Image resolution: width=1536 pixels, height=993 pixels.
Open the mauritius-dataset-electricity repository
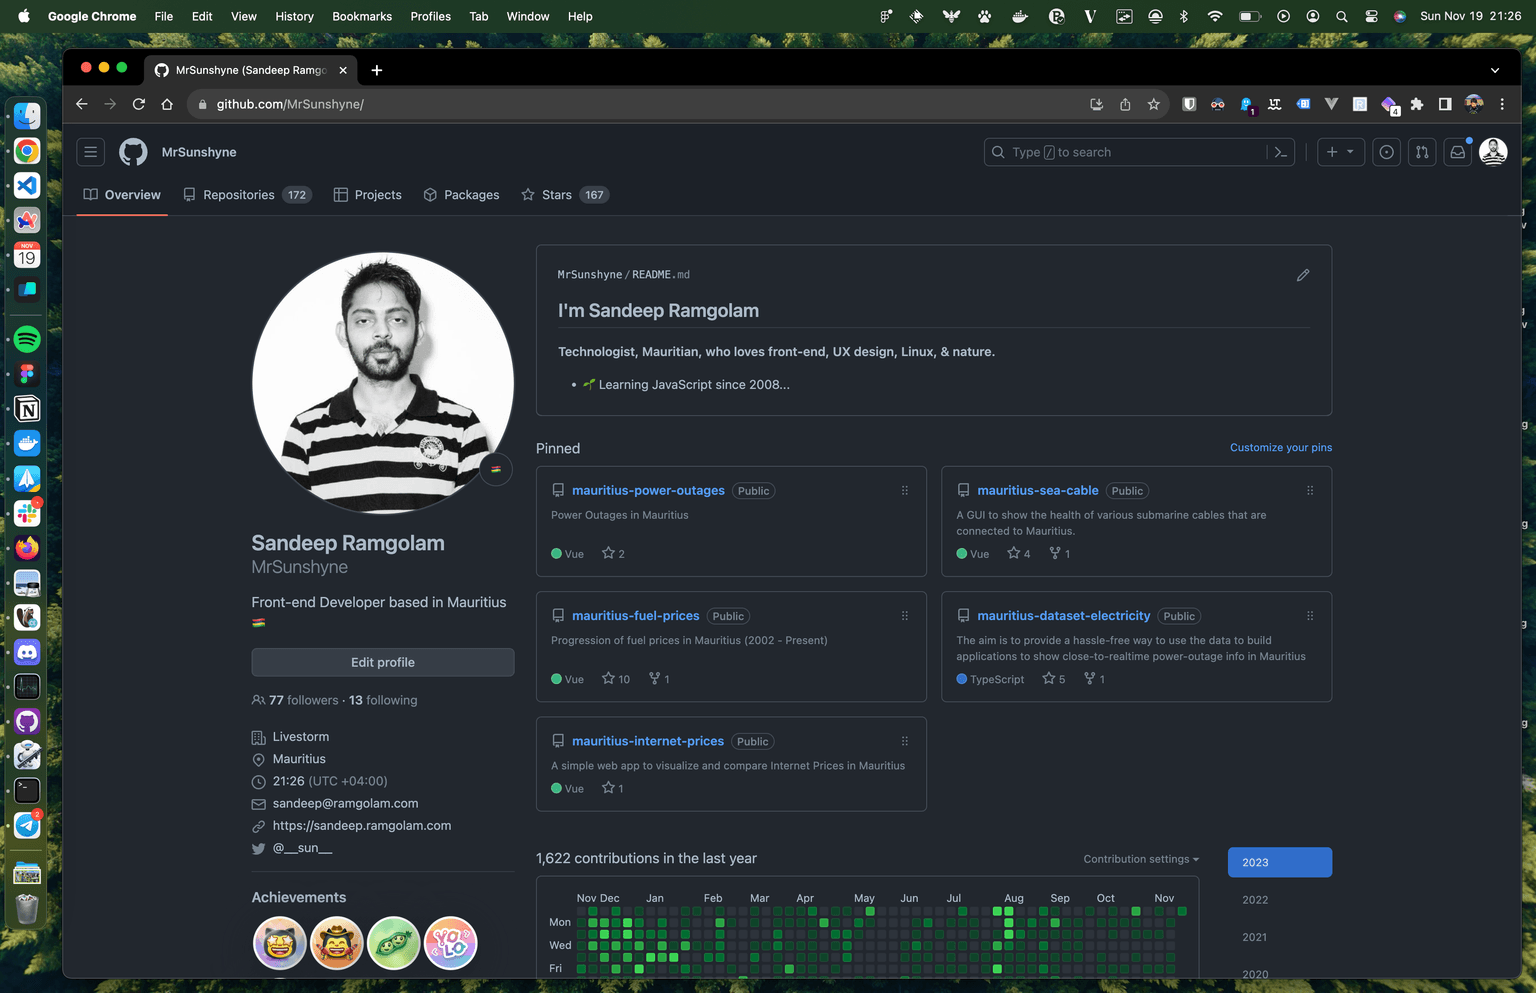(x=1064, y=616)
